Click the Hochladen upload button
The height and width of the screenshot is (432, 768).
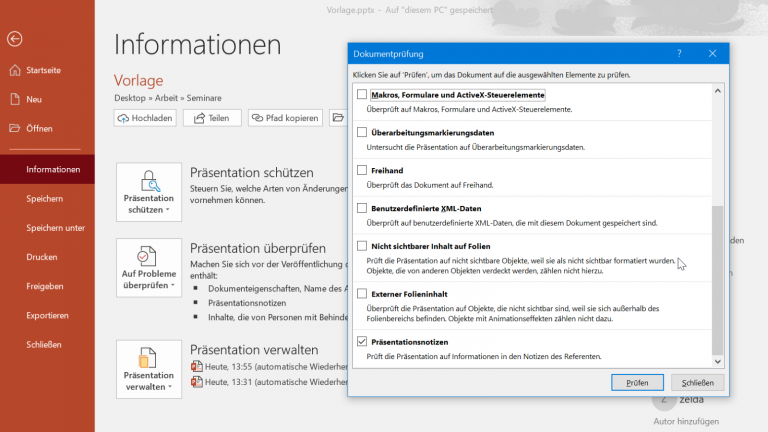[146, 118]
